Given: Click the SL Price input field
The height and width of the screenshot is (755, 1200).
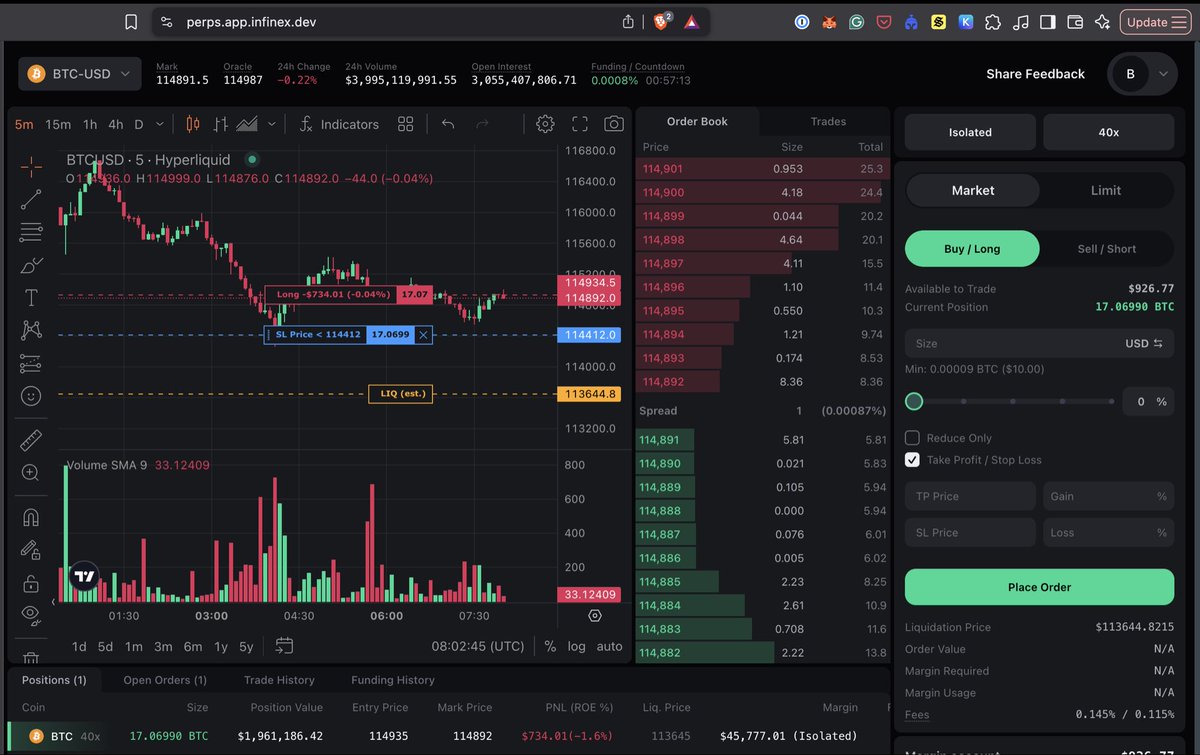Looking at the screenshot, I should pyautogui.click(x=970, y=533).
